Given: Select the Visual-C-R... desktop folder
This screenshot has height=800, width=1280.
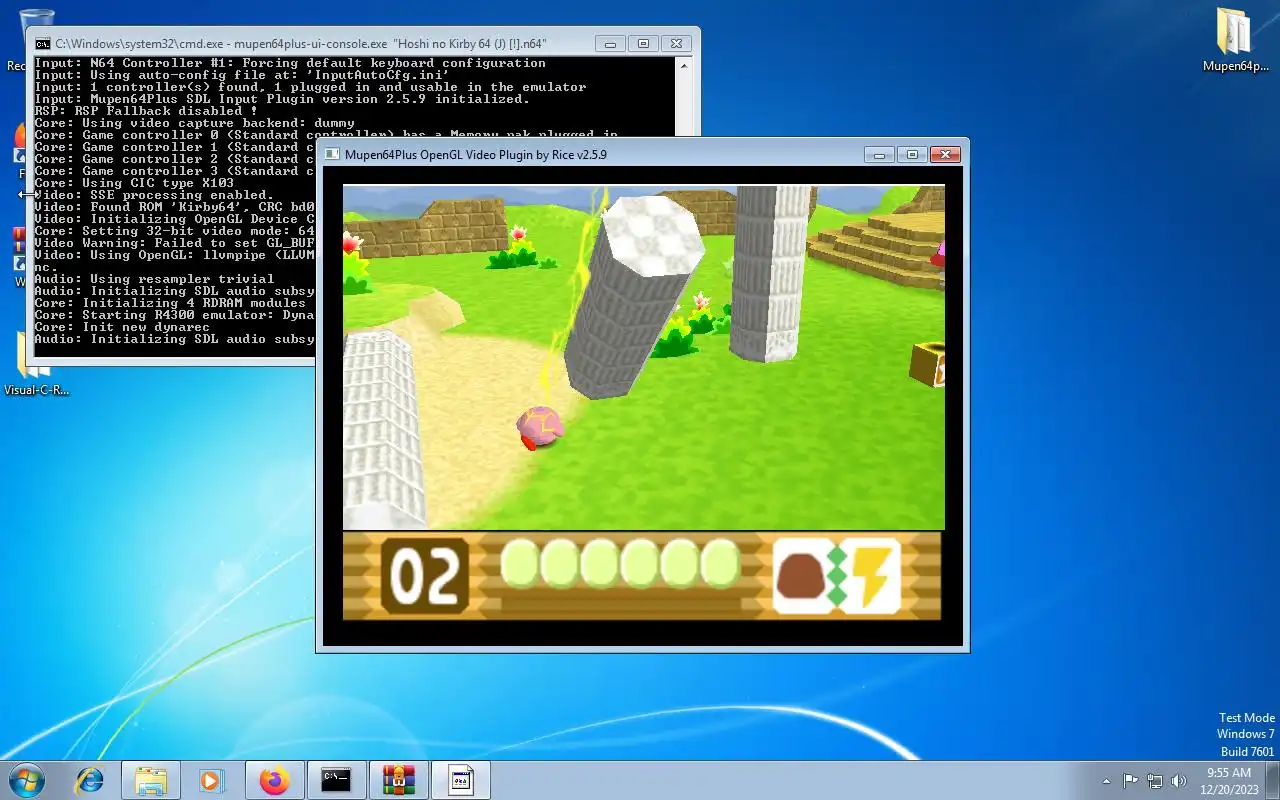Looking at the screenshot, I should click(x=37, y=363).
